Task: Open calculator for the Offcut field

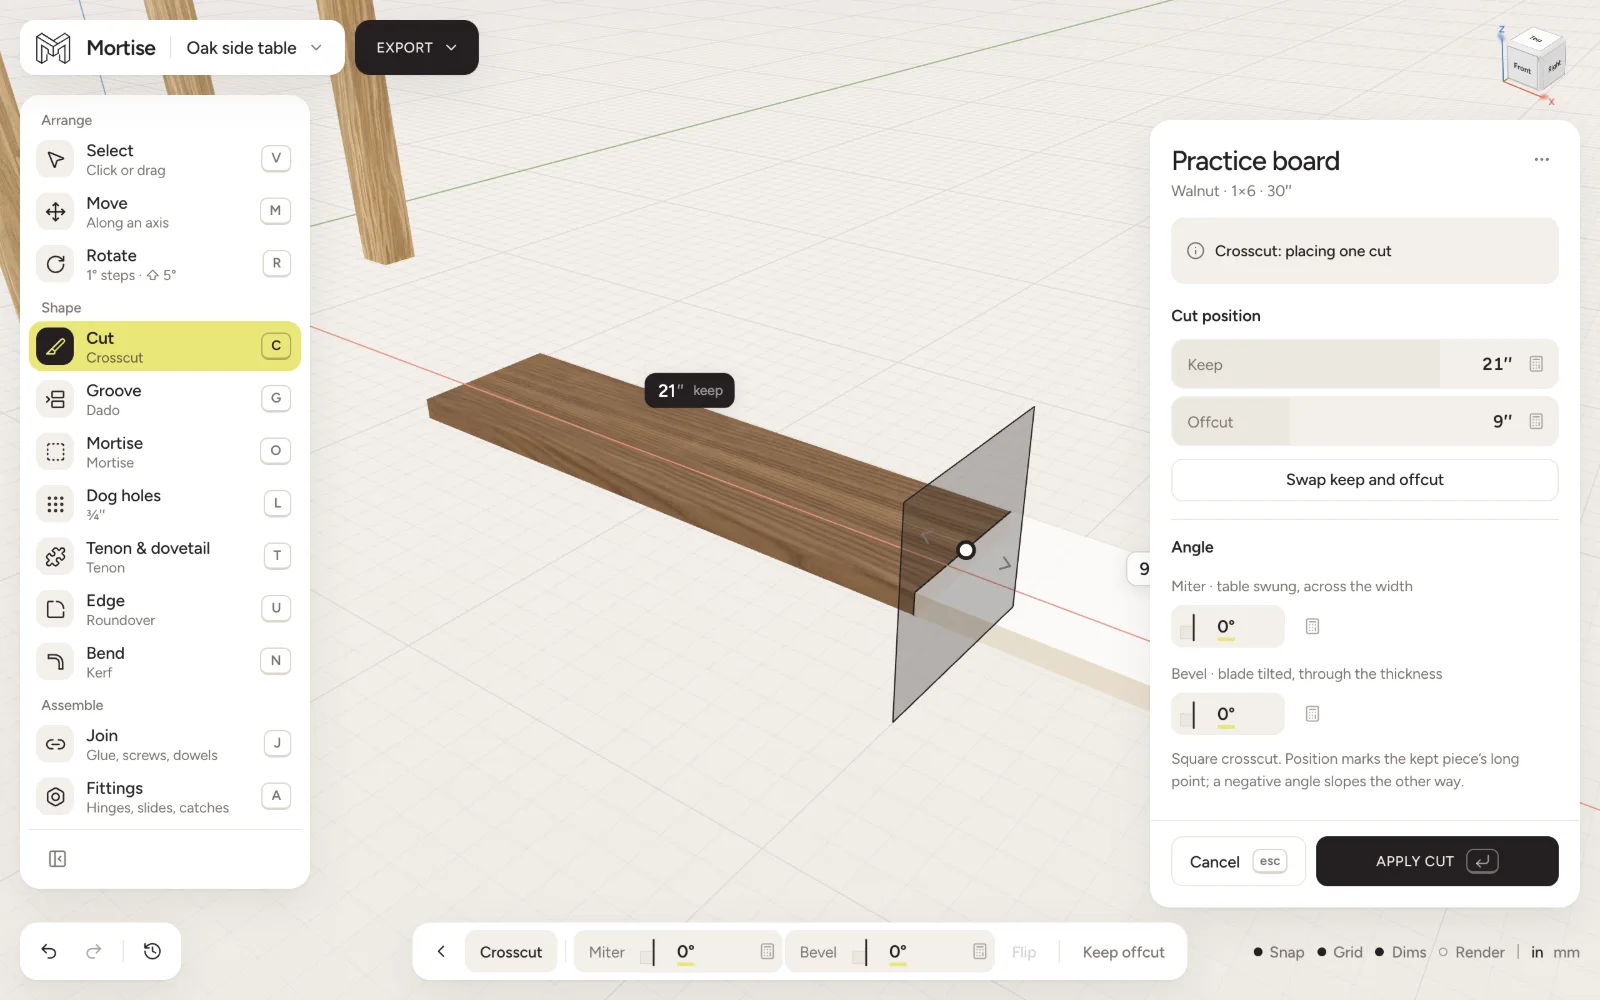Action: (1536, 422)
